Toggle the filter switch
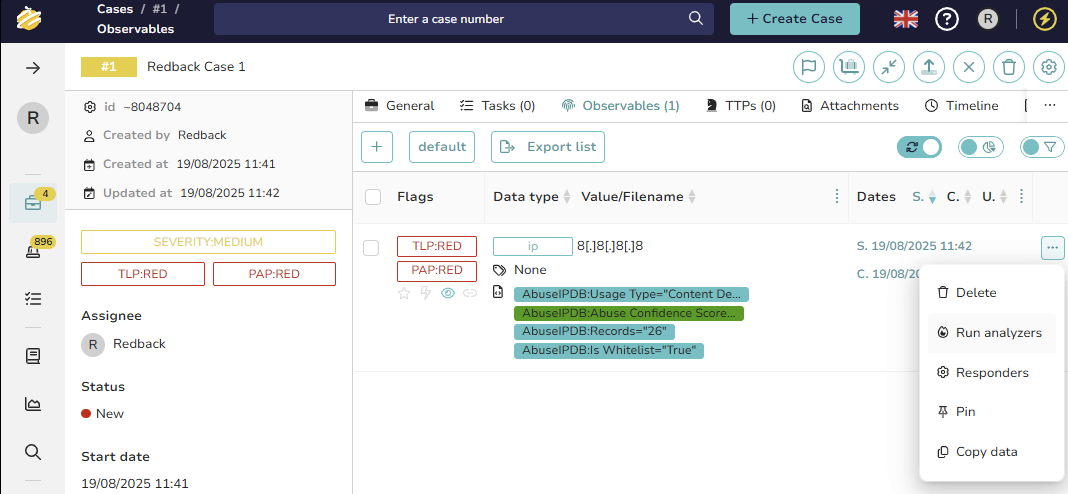The width and height of the screenshot is (1068, 494). pyautogui.click(x=1042, y=147)
